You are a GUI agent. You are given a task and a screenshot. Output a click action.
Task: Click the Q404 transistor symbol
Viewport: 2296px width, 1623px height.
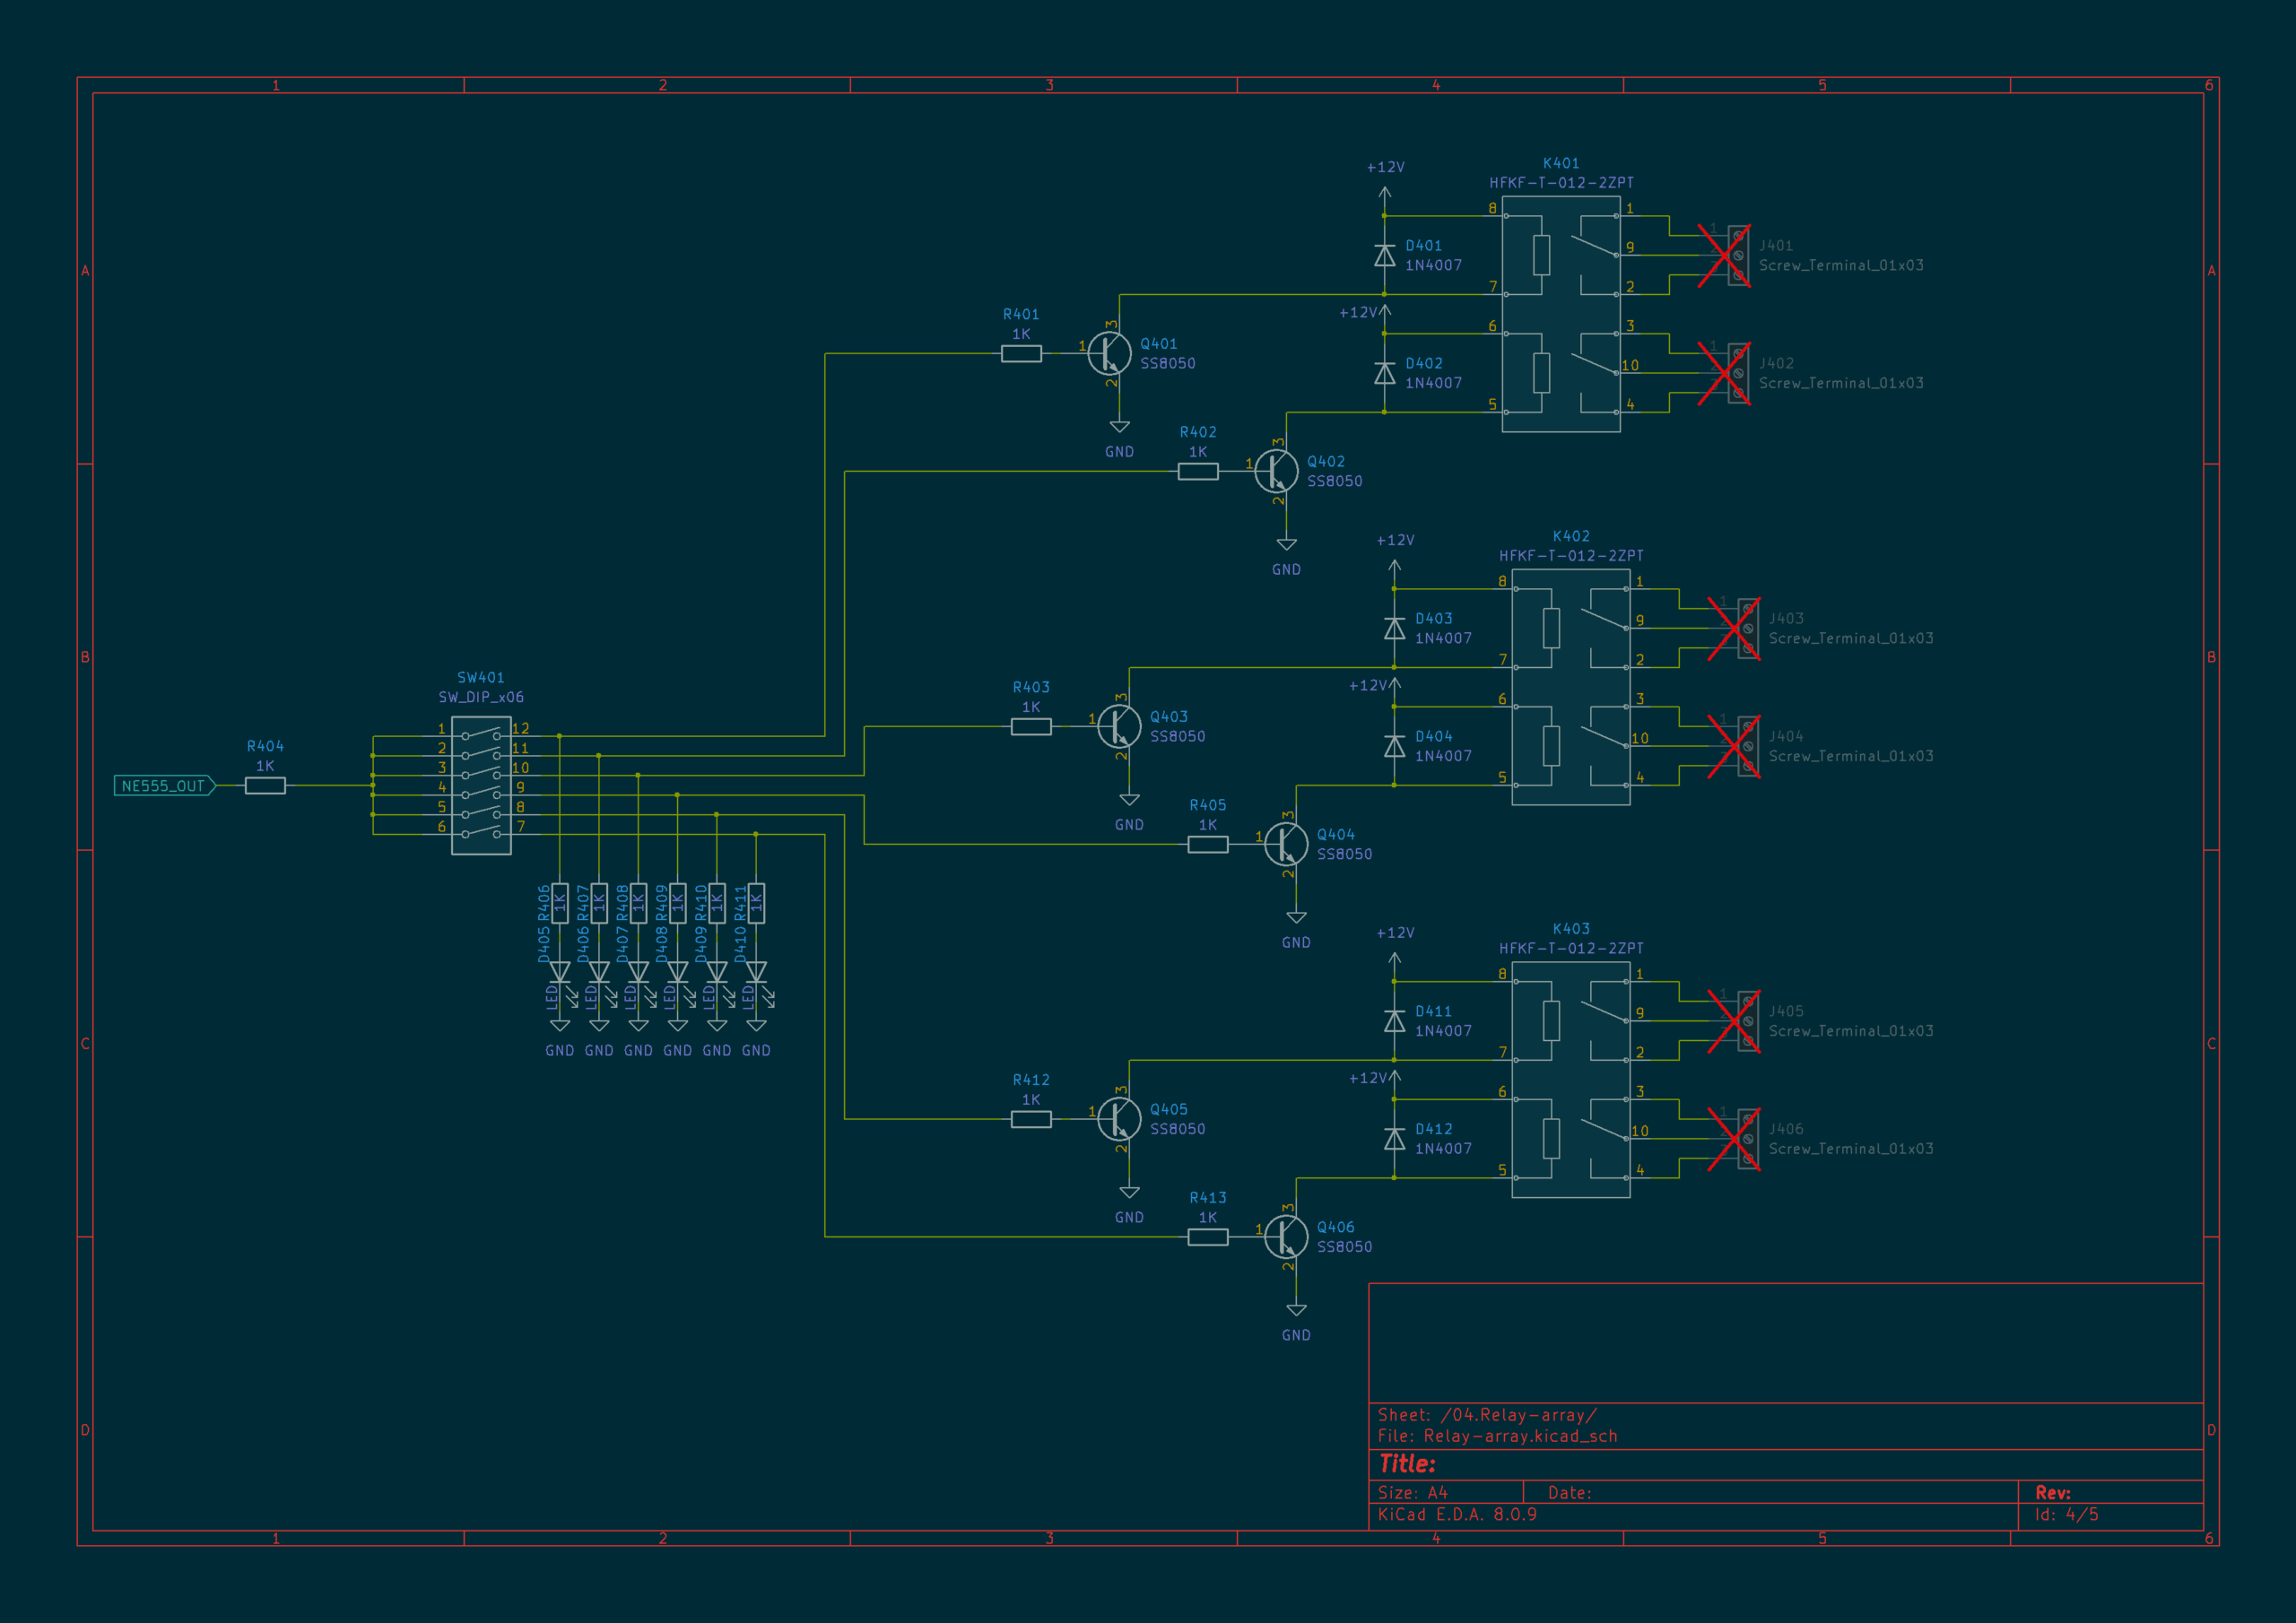[x=1286, y=844]
